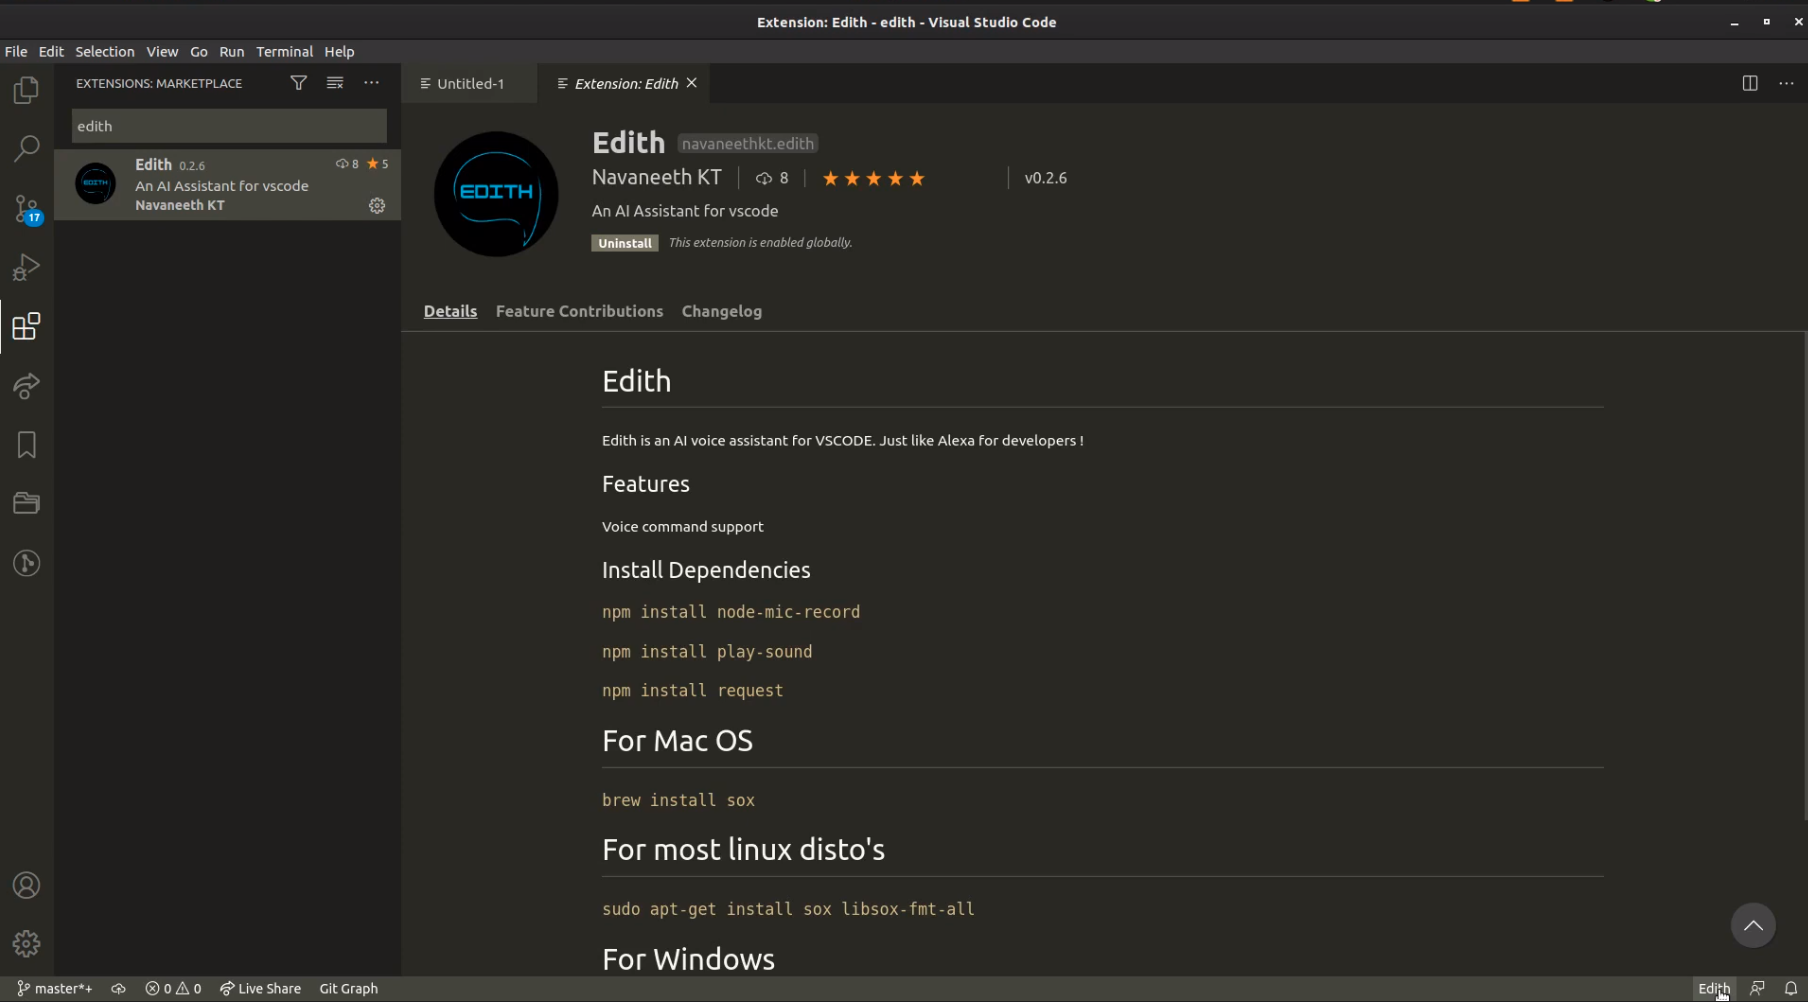Select the Extensions view icon
Screen dimensions: 1808x1002
[27, 326]
